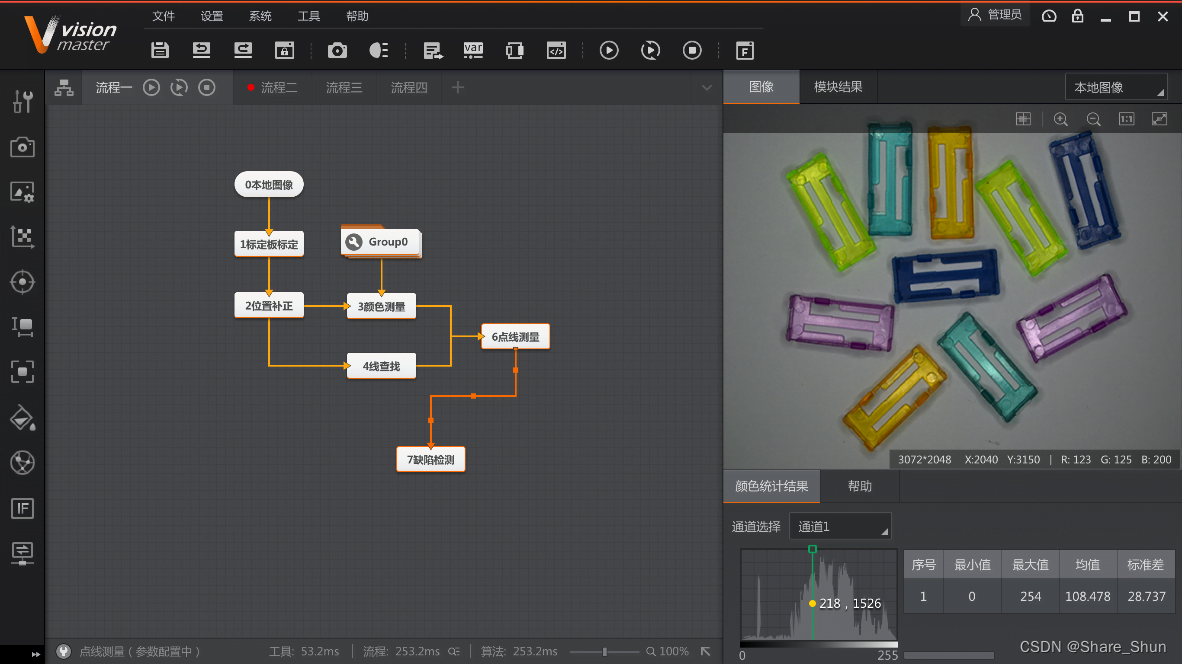Open the Group0 module group
Image resolution: width=1182 pixels, height=664 pixels.
tap(381, 242)
